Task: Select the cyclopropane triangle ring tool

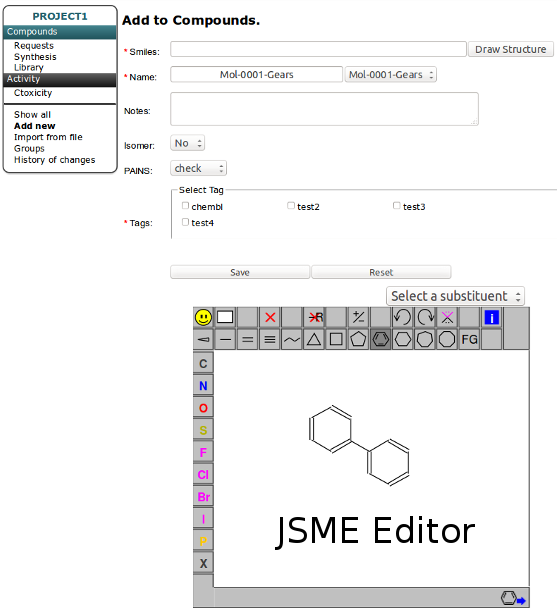Action: pos(314,340)
